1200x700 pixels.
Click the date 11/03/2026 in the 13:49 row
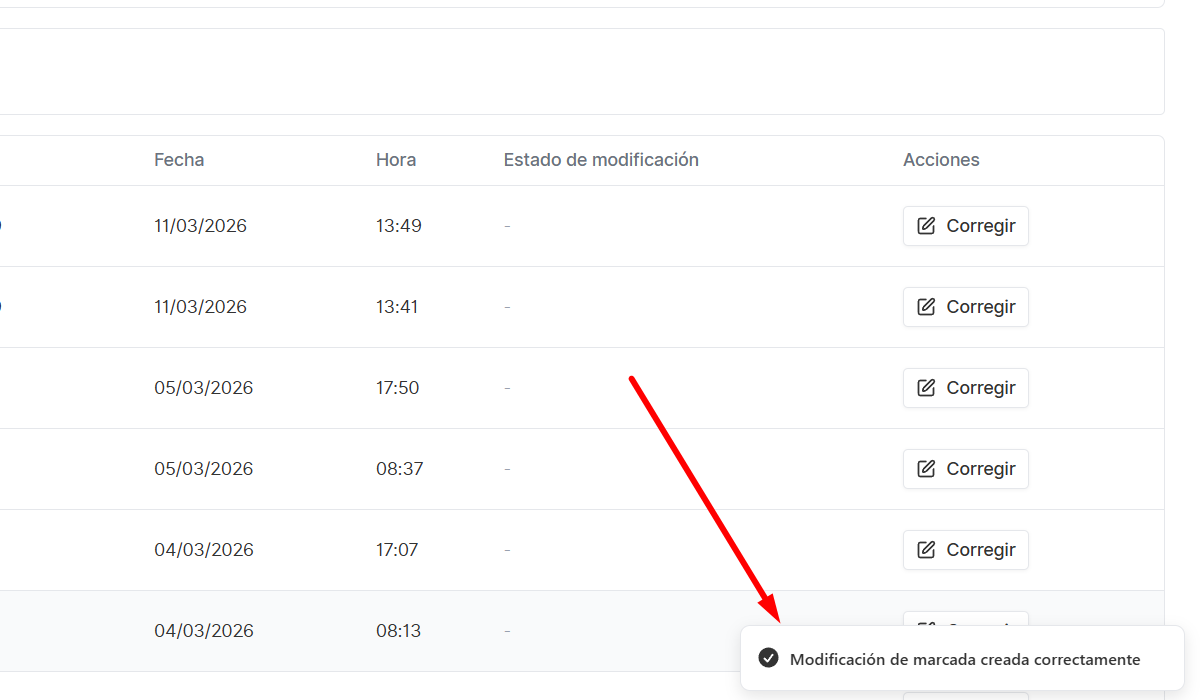point(200,226)
